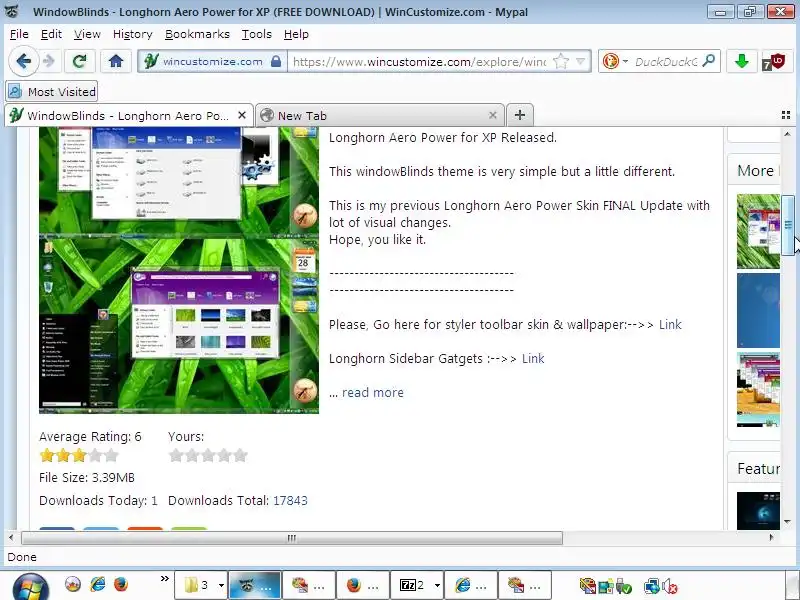Click the vertical scrollbar thumb

coord(788,224)
